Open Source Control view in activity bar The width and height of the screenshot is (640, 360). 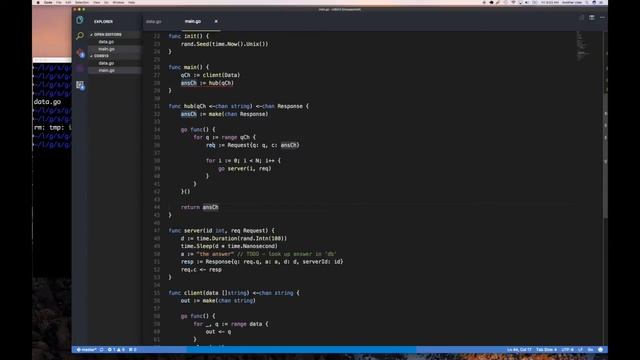point(80,52)
